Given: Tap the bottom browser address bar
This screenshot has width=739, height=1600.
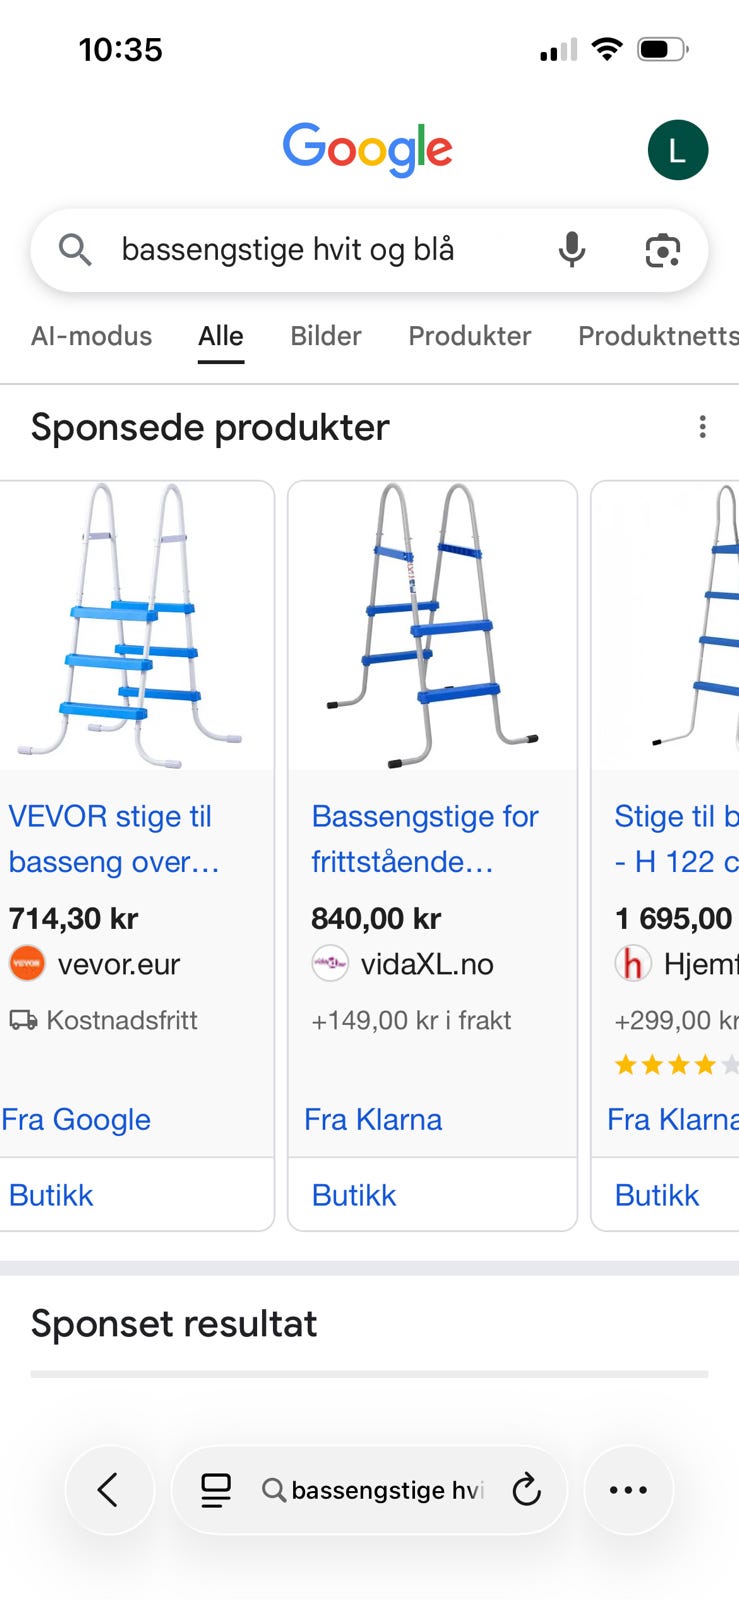Looking at the screenshot, I should point(385,1490).
